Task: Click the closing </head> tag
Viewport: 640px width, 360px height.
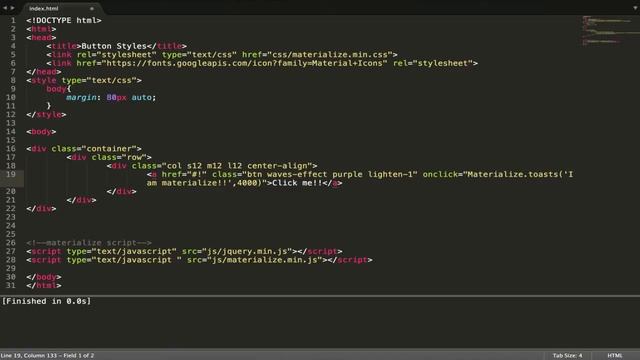Action: click(44, 72)
